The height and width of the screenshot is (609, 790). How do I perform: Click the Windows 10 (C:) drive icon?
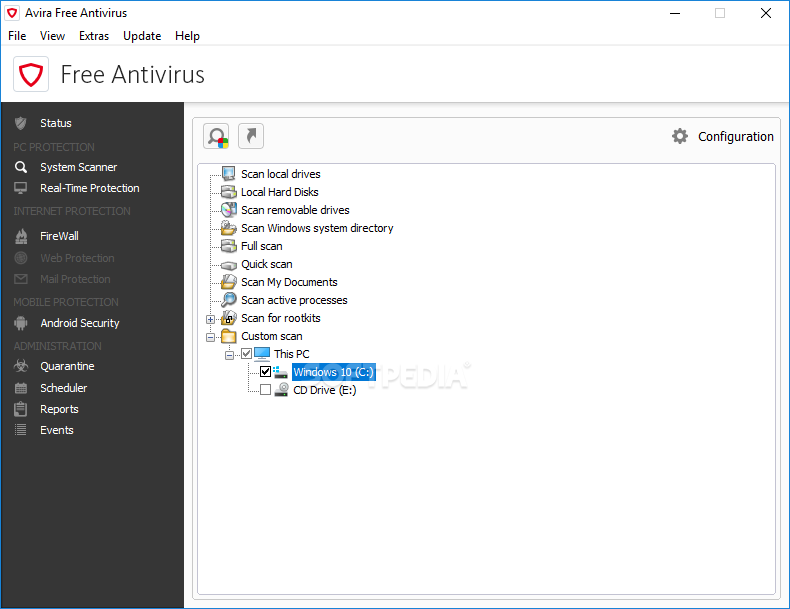(x=281, y=372)
